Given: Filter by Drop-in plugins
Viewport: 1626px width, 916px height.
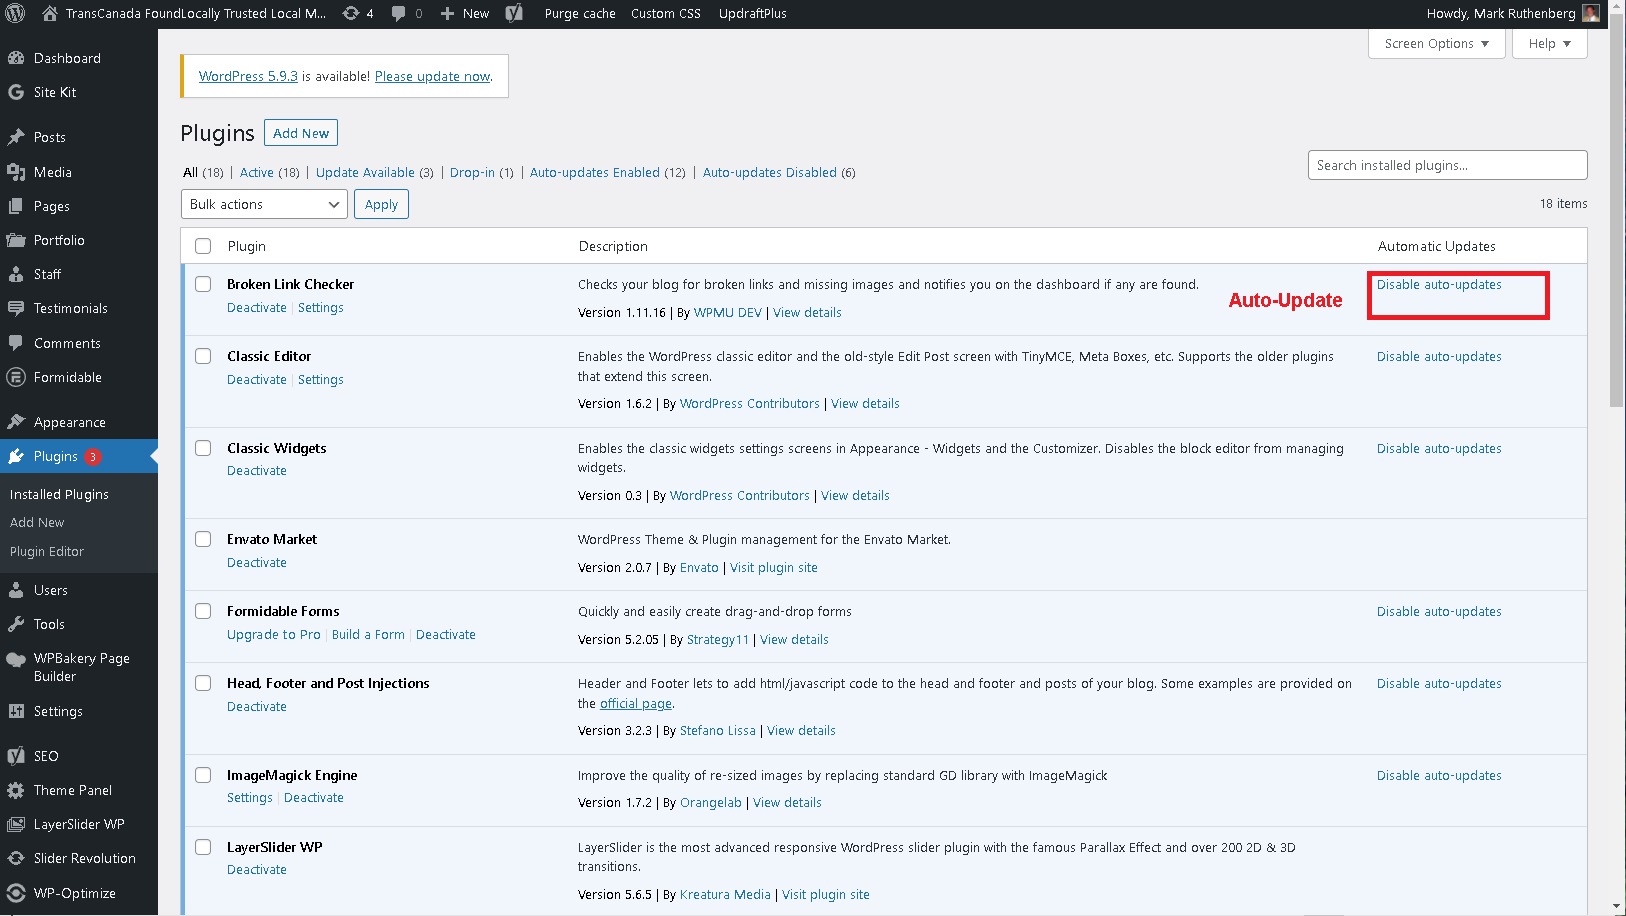Looking at the screenshot, I should 472,172.
